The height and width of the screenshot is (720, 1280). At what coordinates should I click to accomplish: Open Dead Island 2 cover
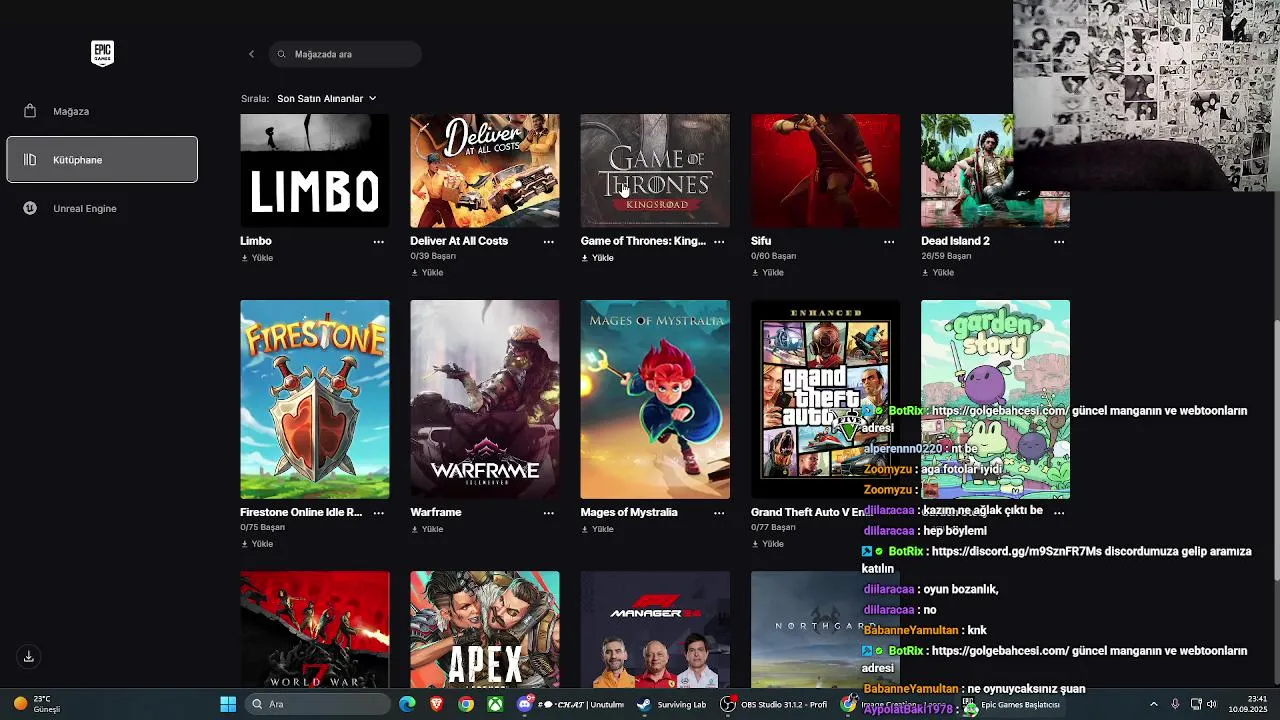(967, 171)
